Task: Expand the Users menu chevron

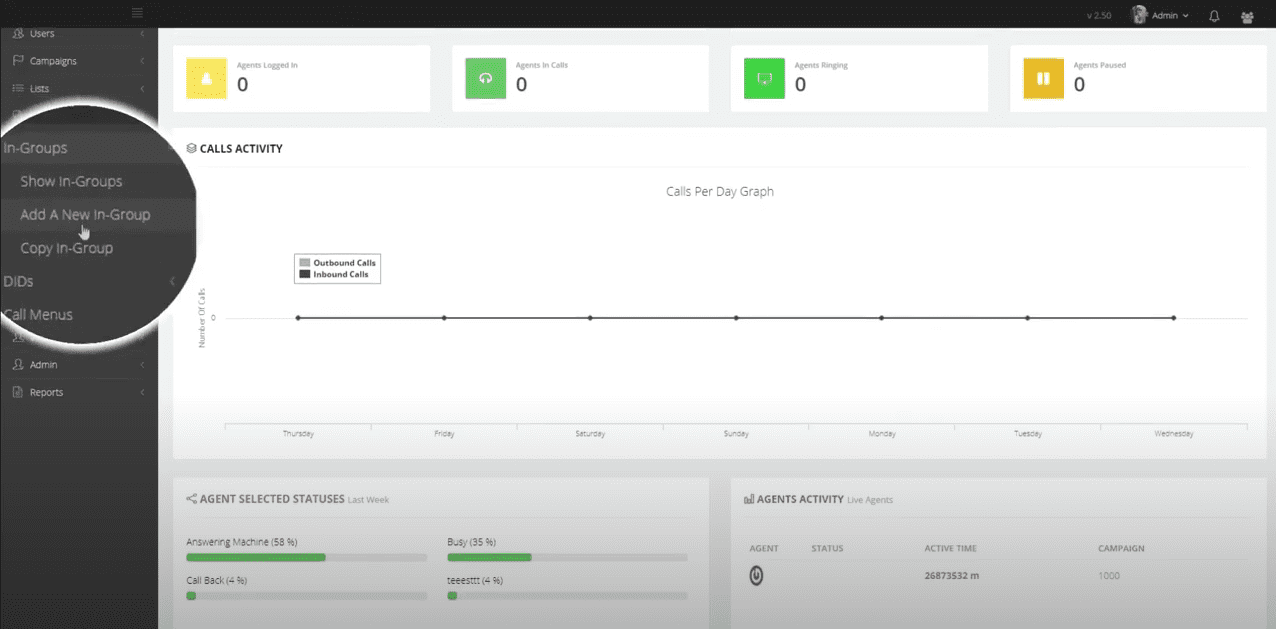Action: tap(142, 33)
